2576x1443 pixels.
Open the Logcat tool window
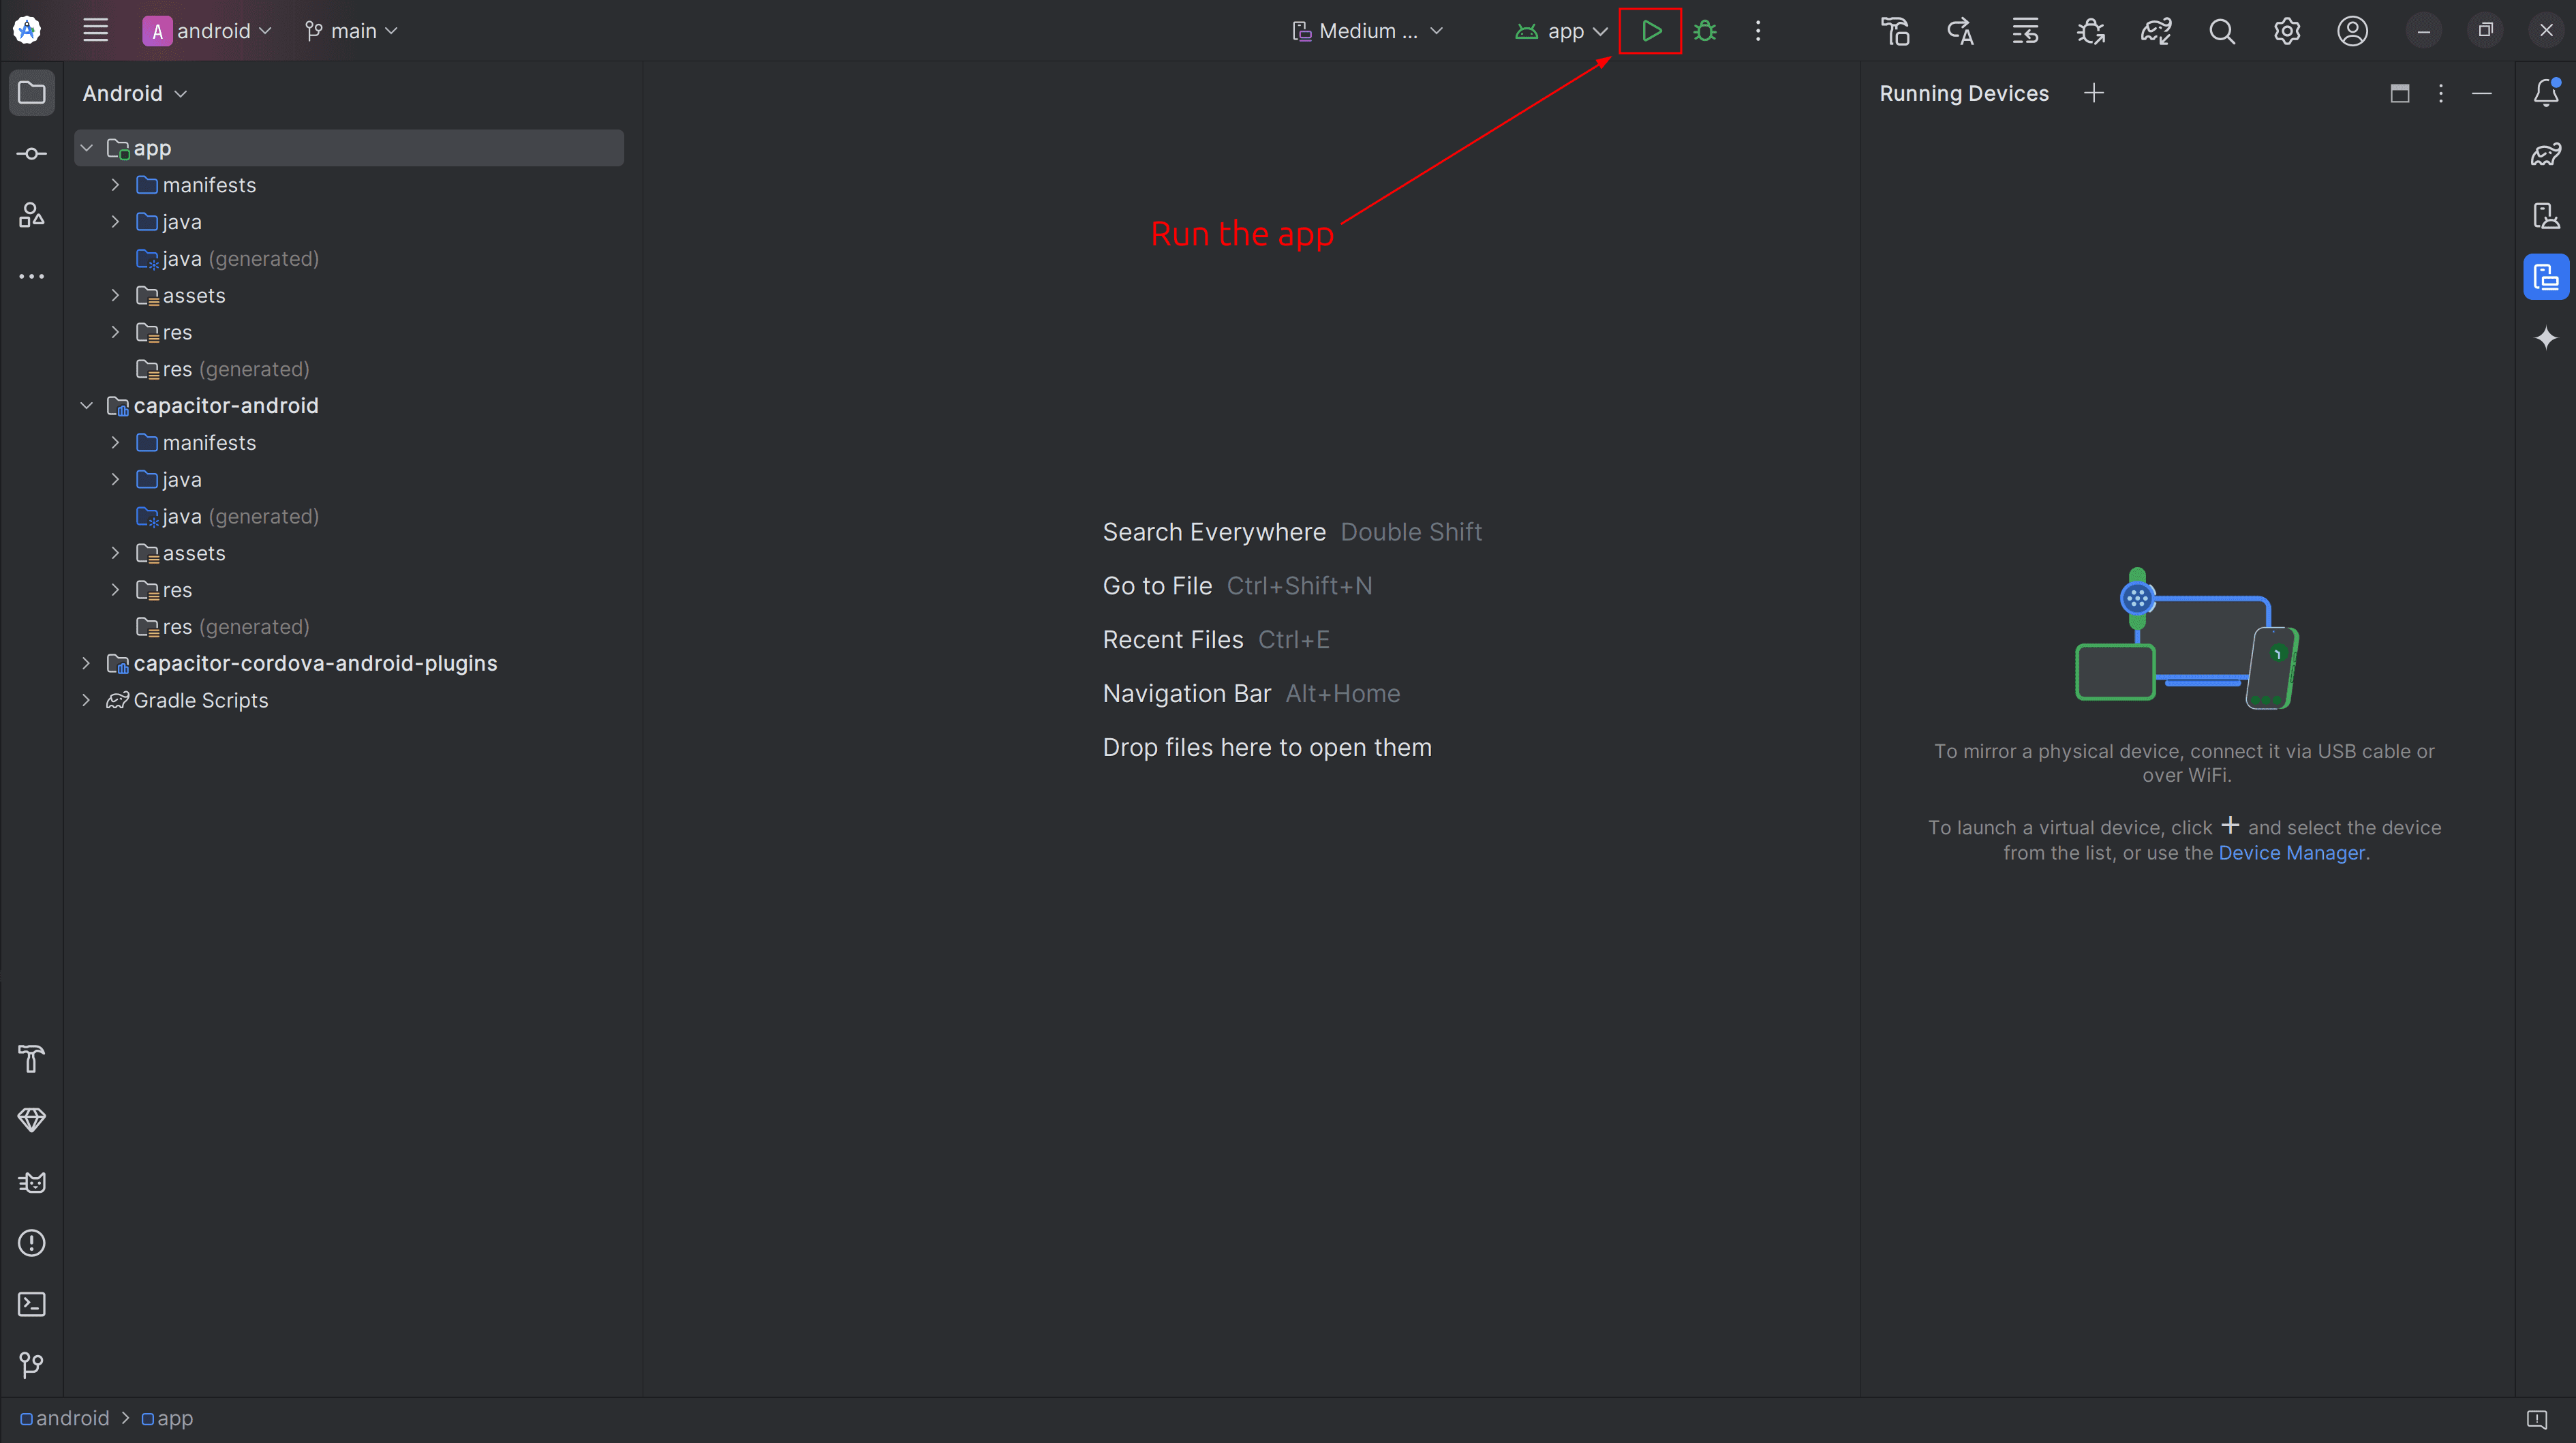pyautogui.click(x=31, y=1182)
